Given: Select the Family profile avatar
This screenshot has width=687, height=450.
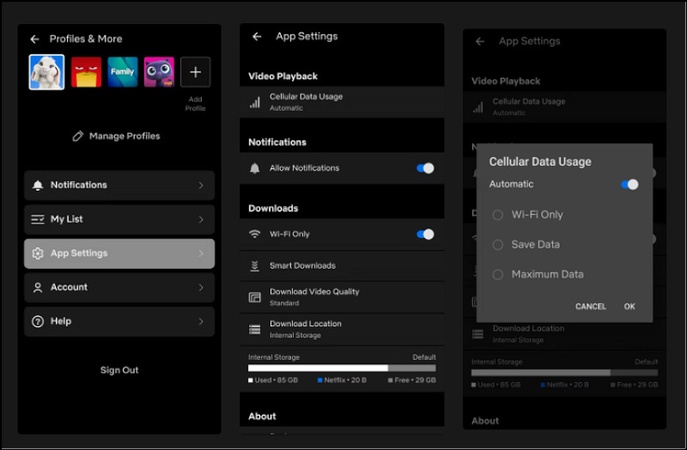Looking at the screenshot, I should 122,72.
